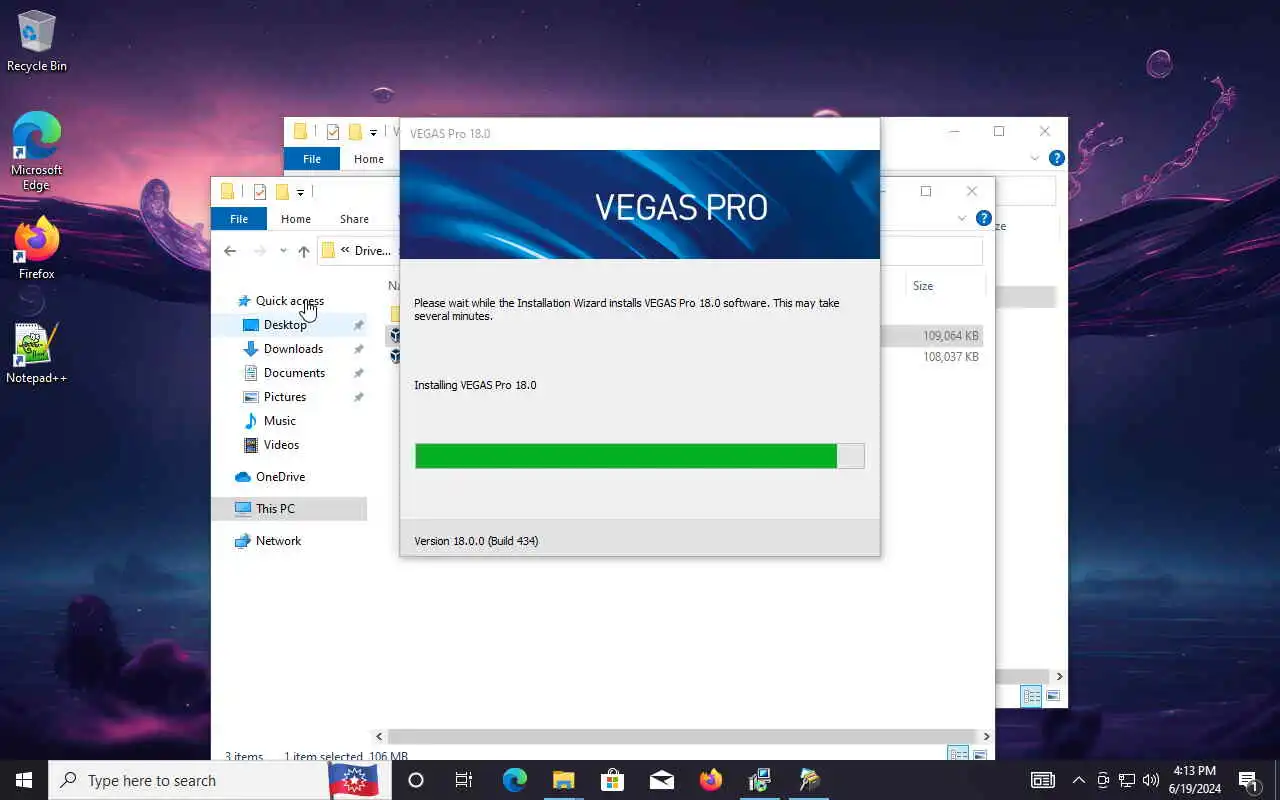Select Quick access in the navigation pane
This screenshot has height=800, width=1280.
[x=290, y=301]
